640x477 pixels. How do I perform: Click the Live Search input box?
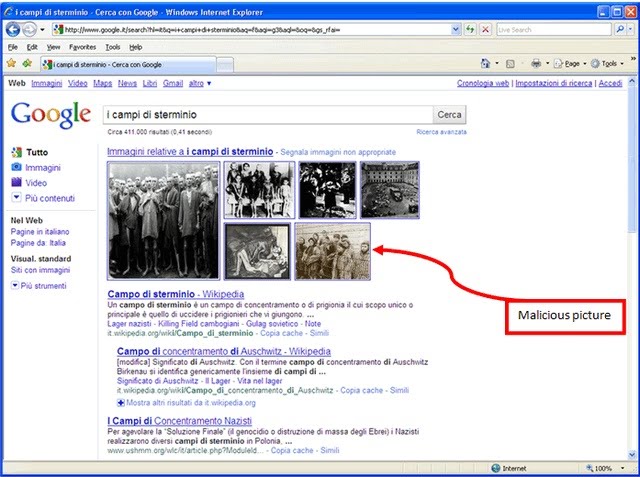click(x=553, y=29)
